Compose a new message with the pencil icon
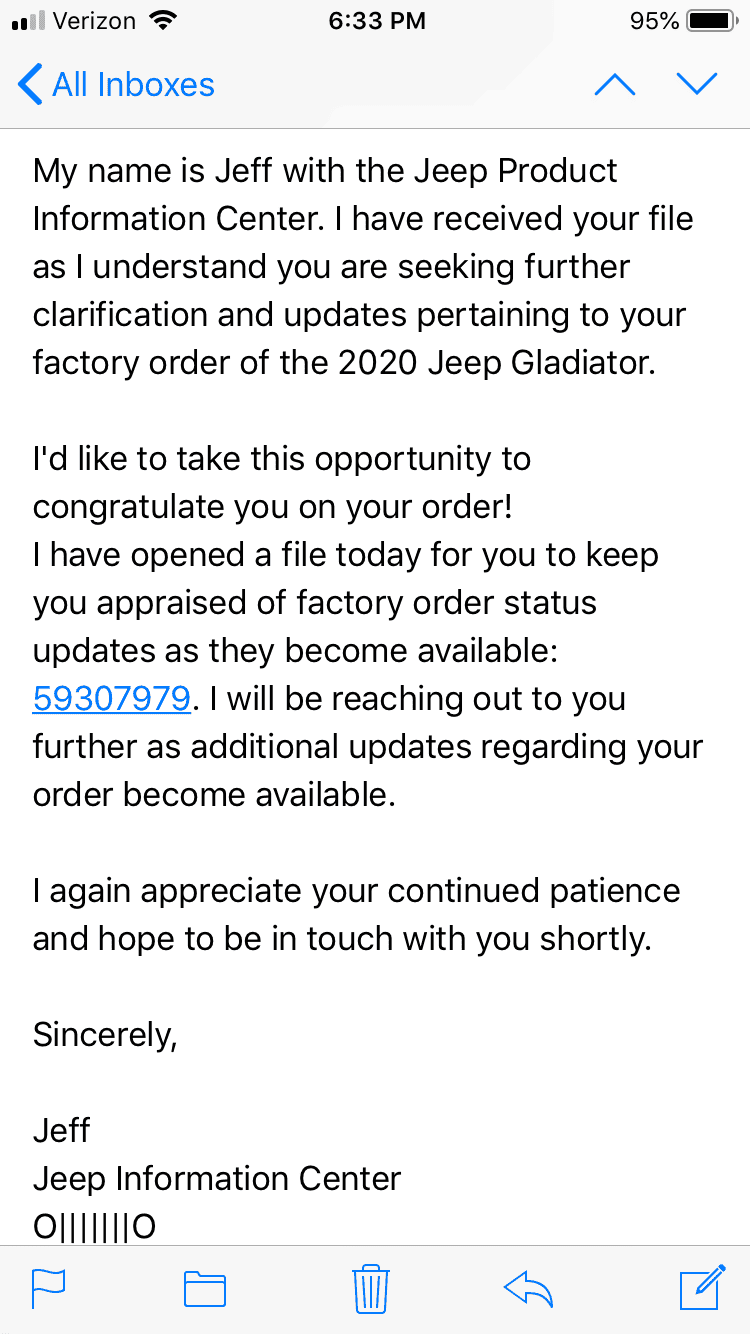The width and height of the screenshot is (750, 1334). click(x=702, y=1287)
